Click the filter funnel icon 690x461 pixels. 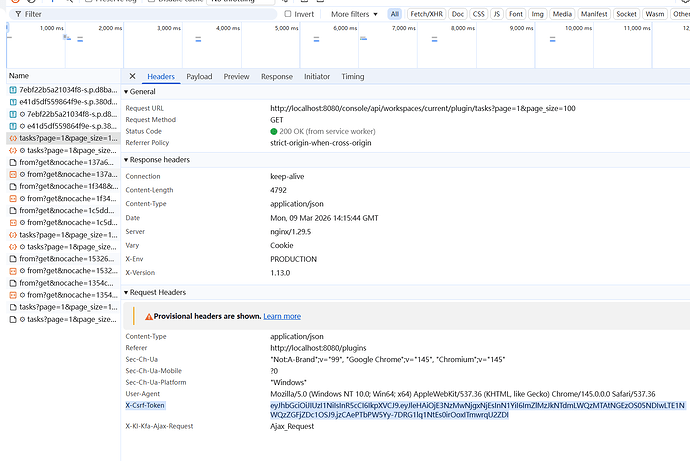tap(13, 15)
